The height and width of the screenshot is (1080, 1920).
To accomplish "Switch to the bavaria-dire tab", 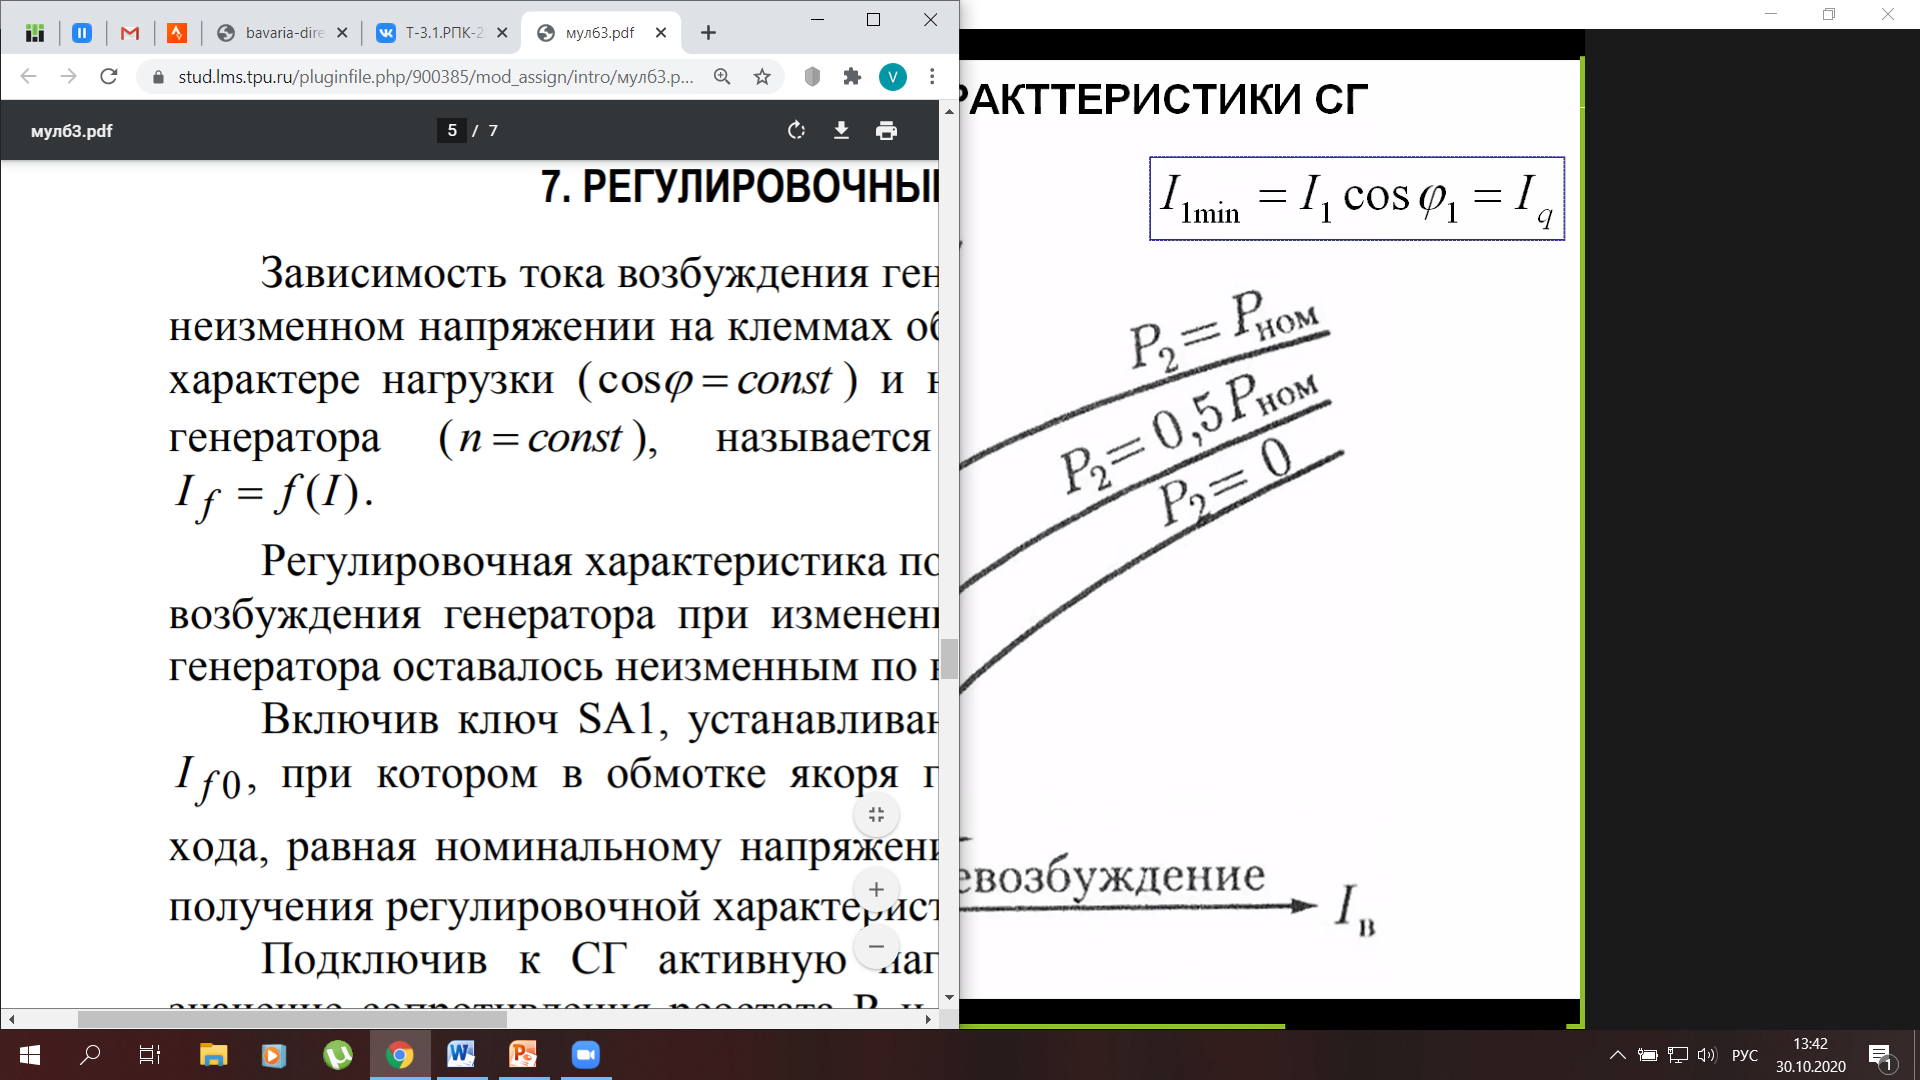I will coord(280,33).
